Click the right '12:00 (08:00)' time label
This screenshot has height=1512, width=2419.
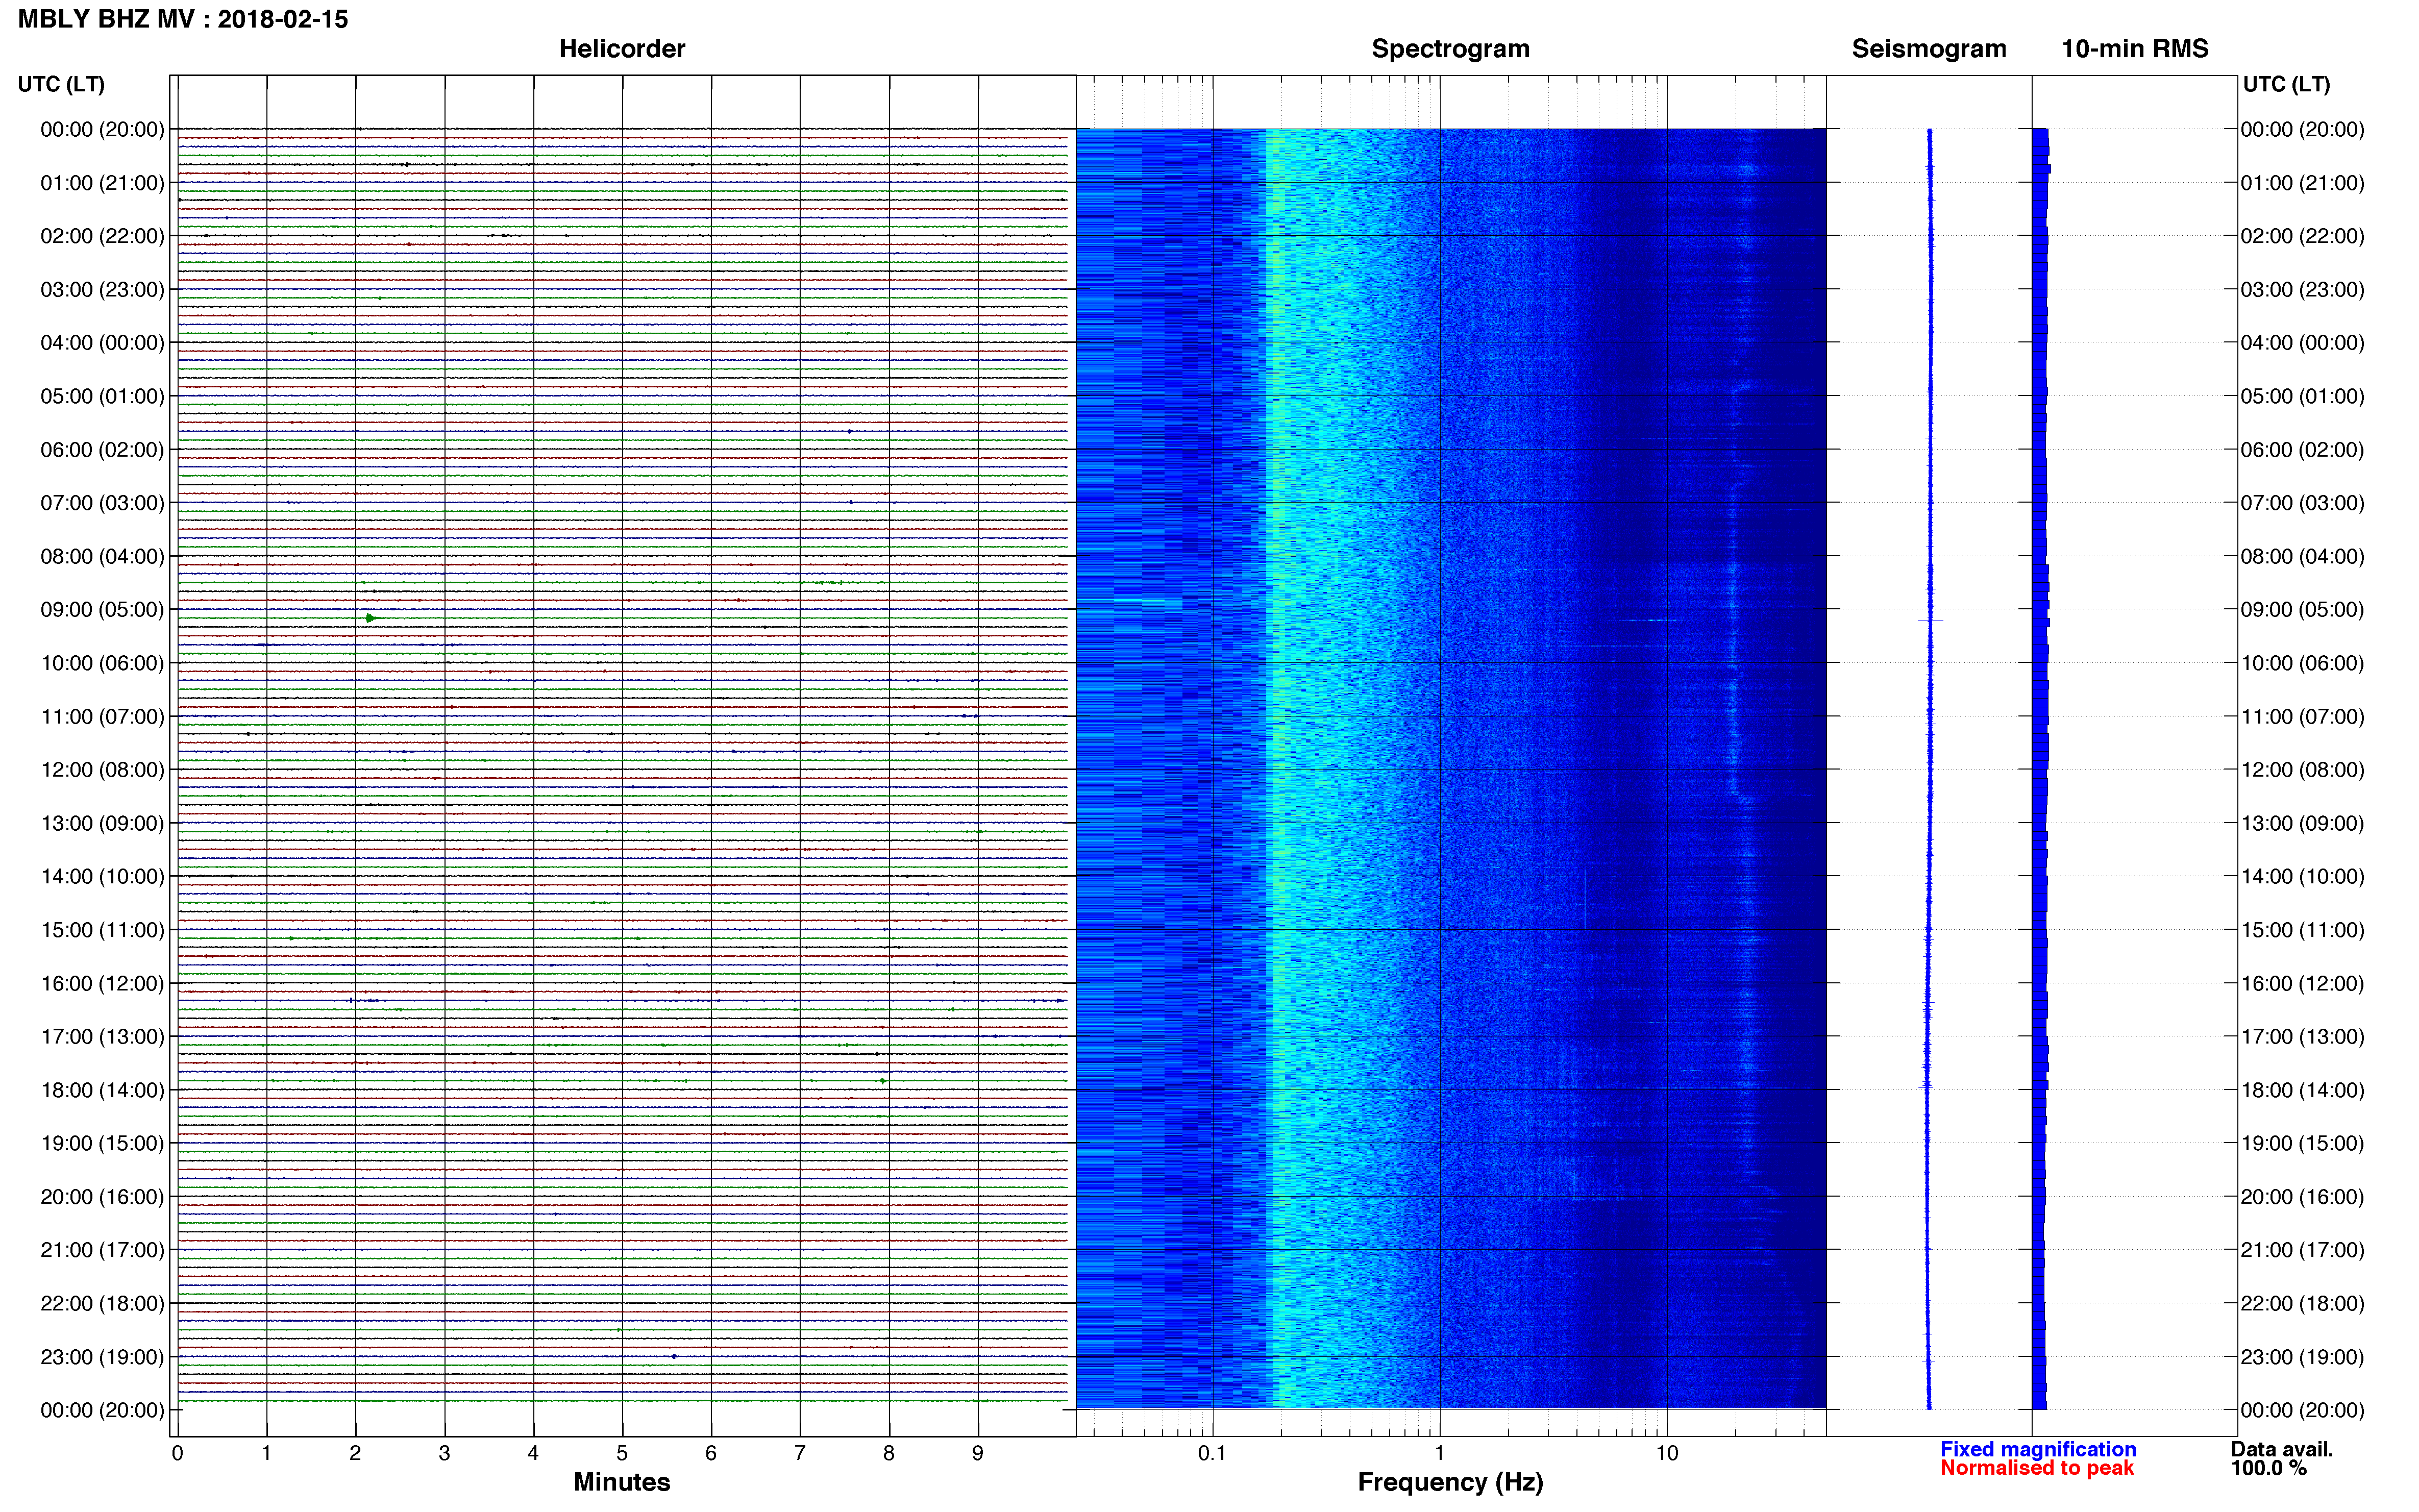pos(2302,770)
